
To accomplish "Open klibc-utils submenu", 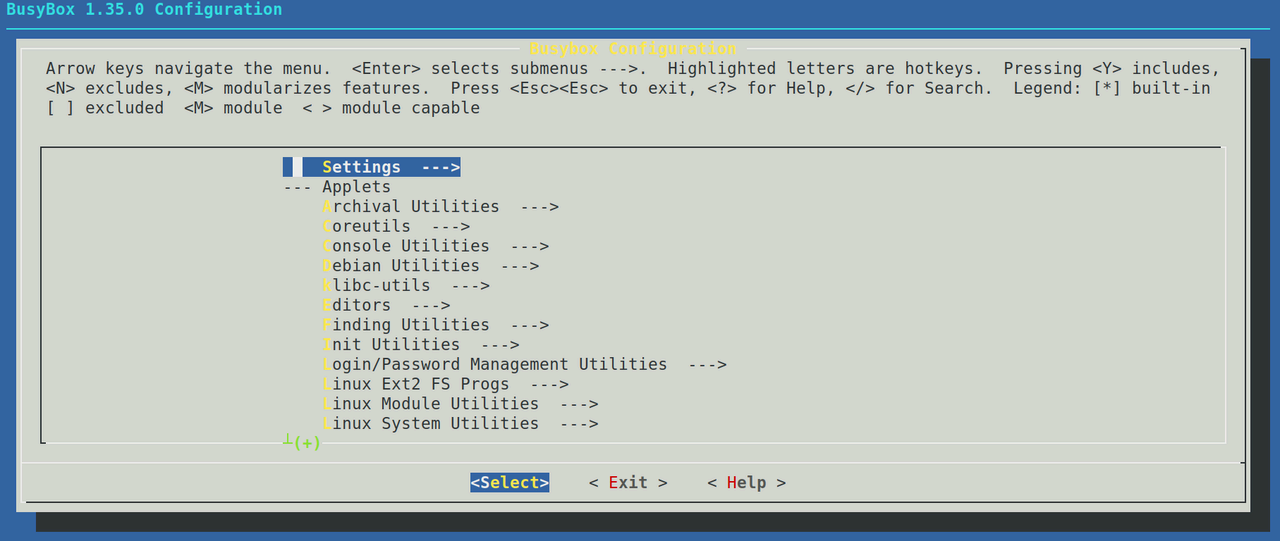I will tap(406, 286).
